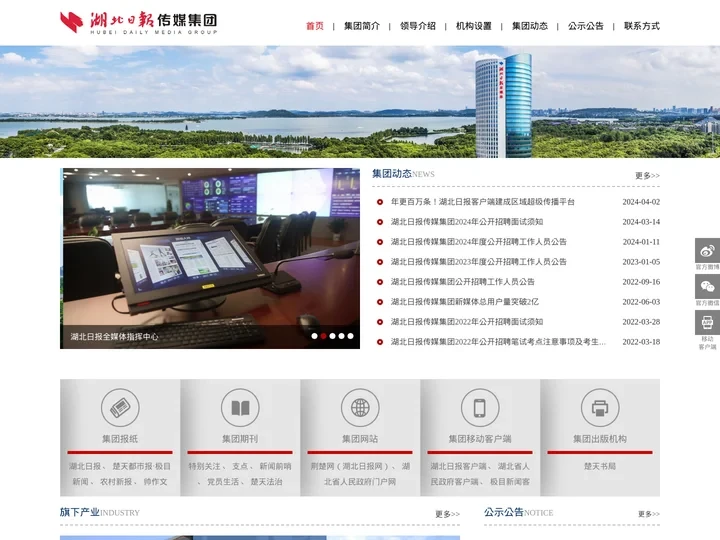Open the 移动客户端 APP icon
Viewport: 720px width, 540px height.
pos(707,322)
